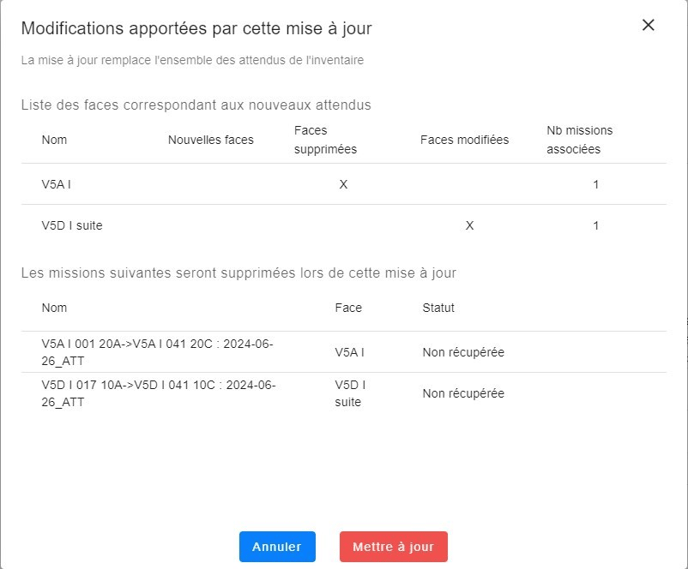
Task: Click the Nouvelles faces column header
Action: pos(211,140)
